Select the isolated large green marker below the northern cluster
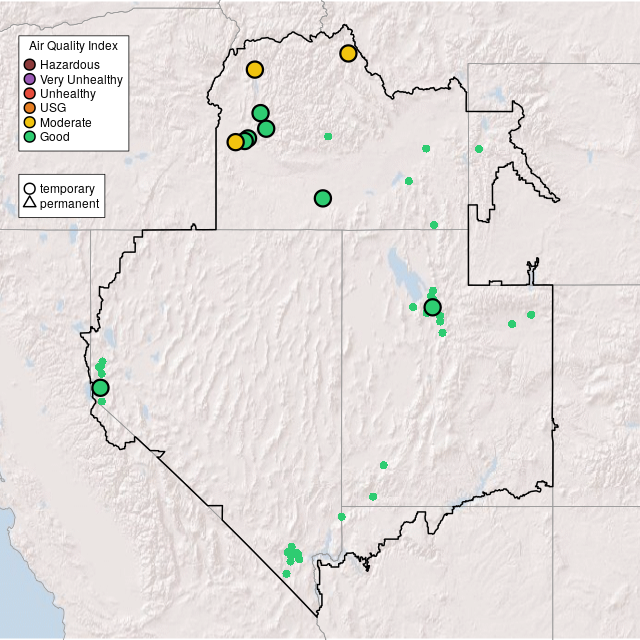This screenshot has width=640, height=640. tap(322, 198)
